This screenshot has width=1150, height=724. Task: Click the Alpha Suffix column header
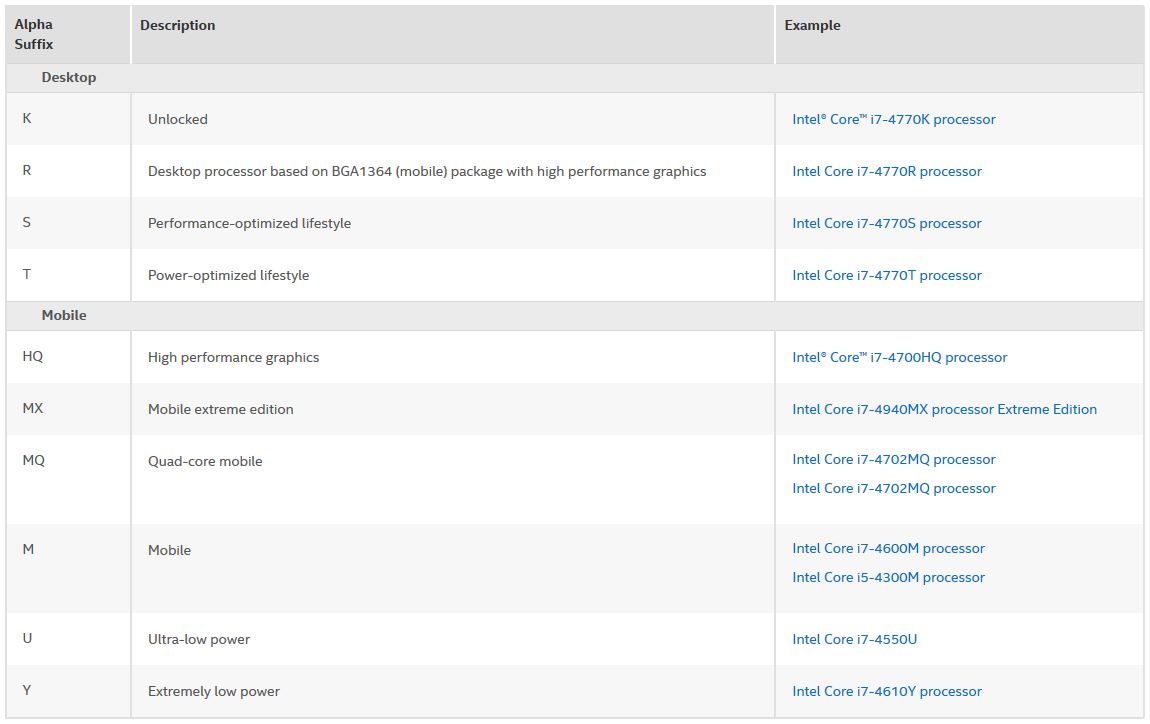click(x=34, y=35)
